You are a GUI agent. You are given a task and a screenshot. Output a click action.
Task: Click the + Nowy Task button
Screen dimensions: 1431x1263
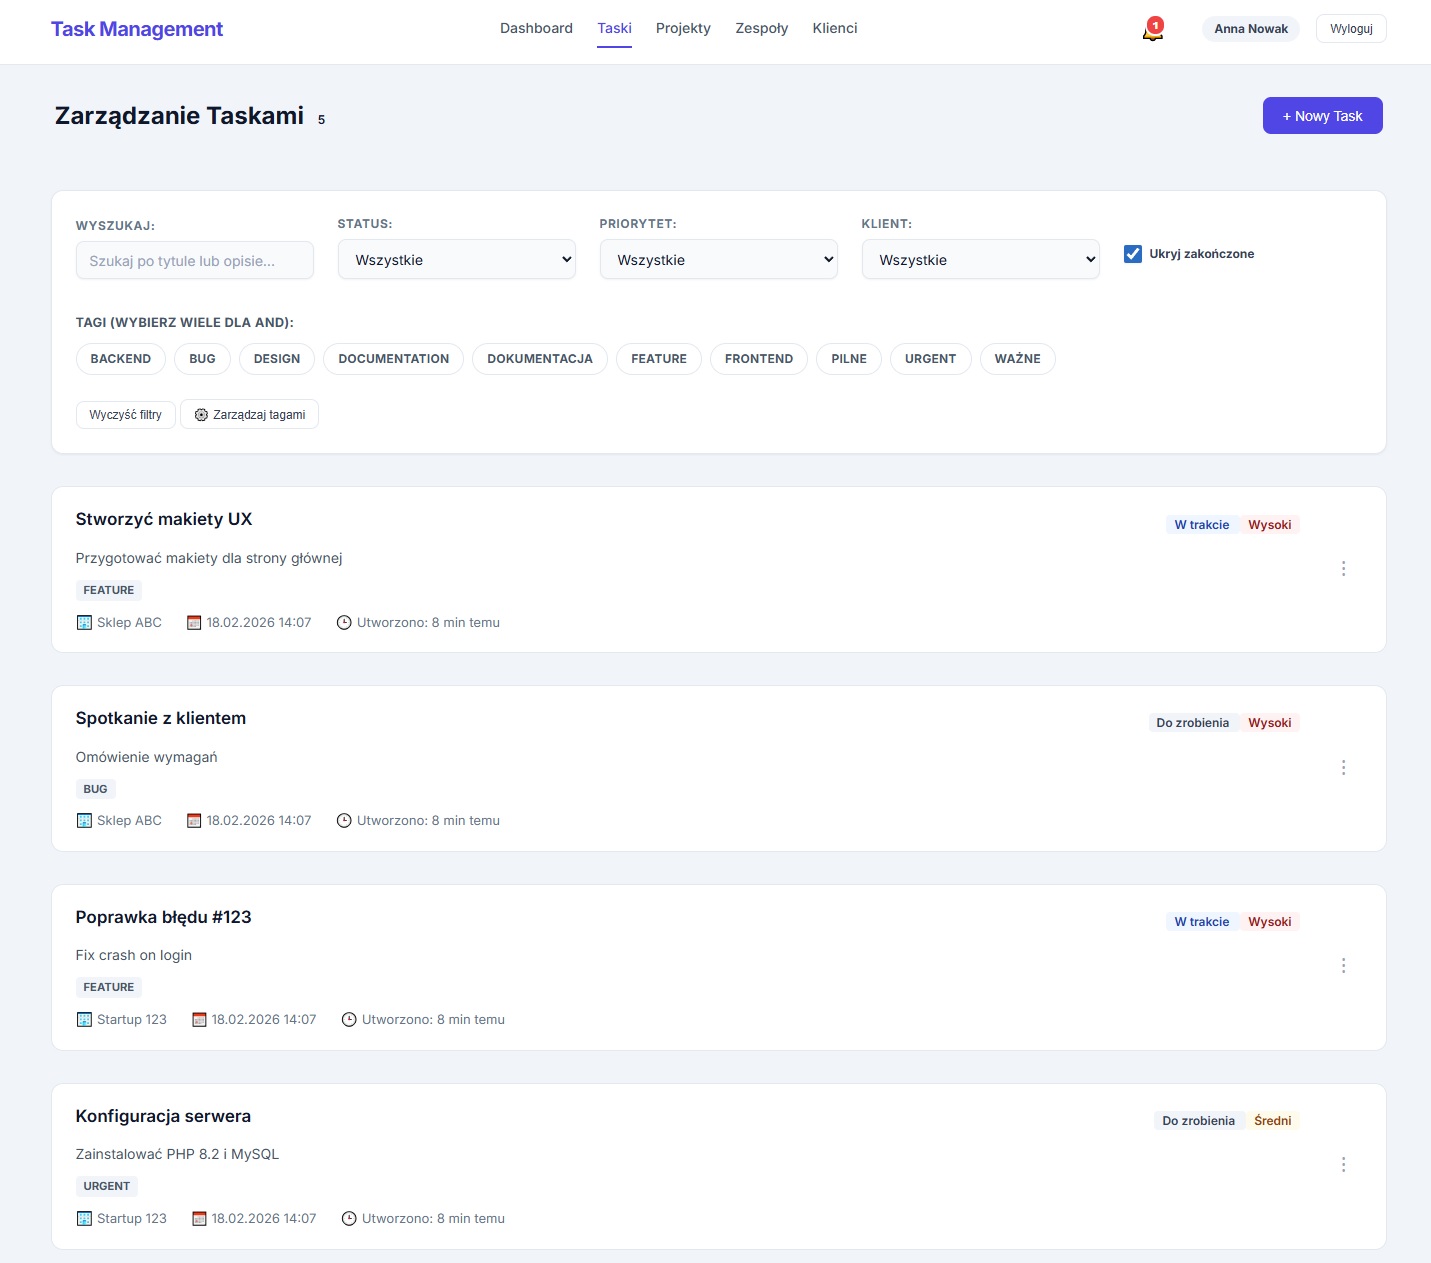pyautogui.click(x=1322, y=116)
